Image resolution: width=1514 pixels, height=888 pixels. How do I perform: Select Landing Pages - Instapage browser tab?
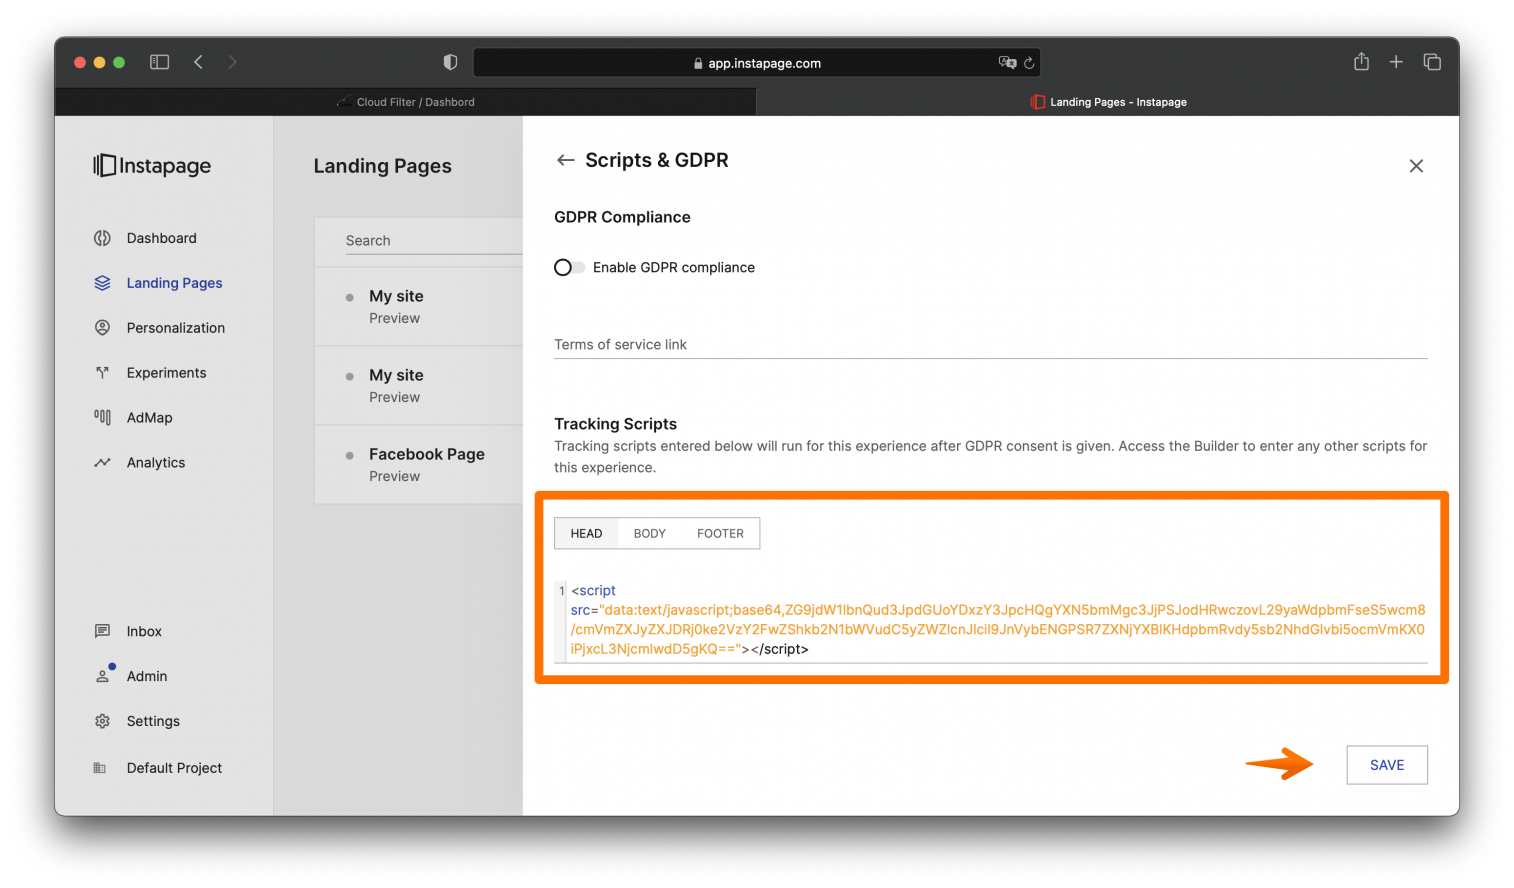click(1108, 102)
